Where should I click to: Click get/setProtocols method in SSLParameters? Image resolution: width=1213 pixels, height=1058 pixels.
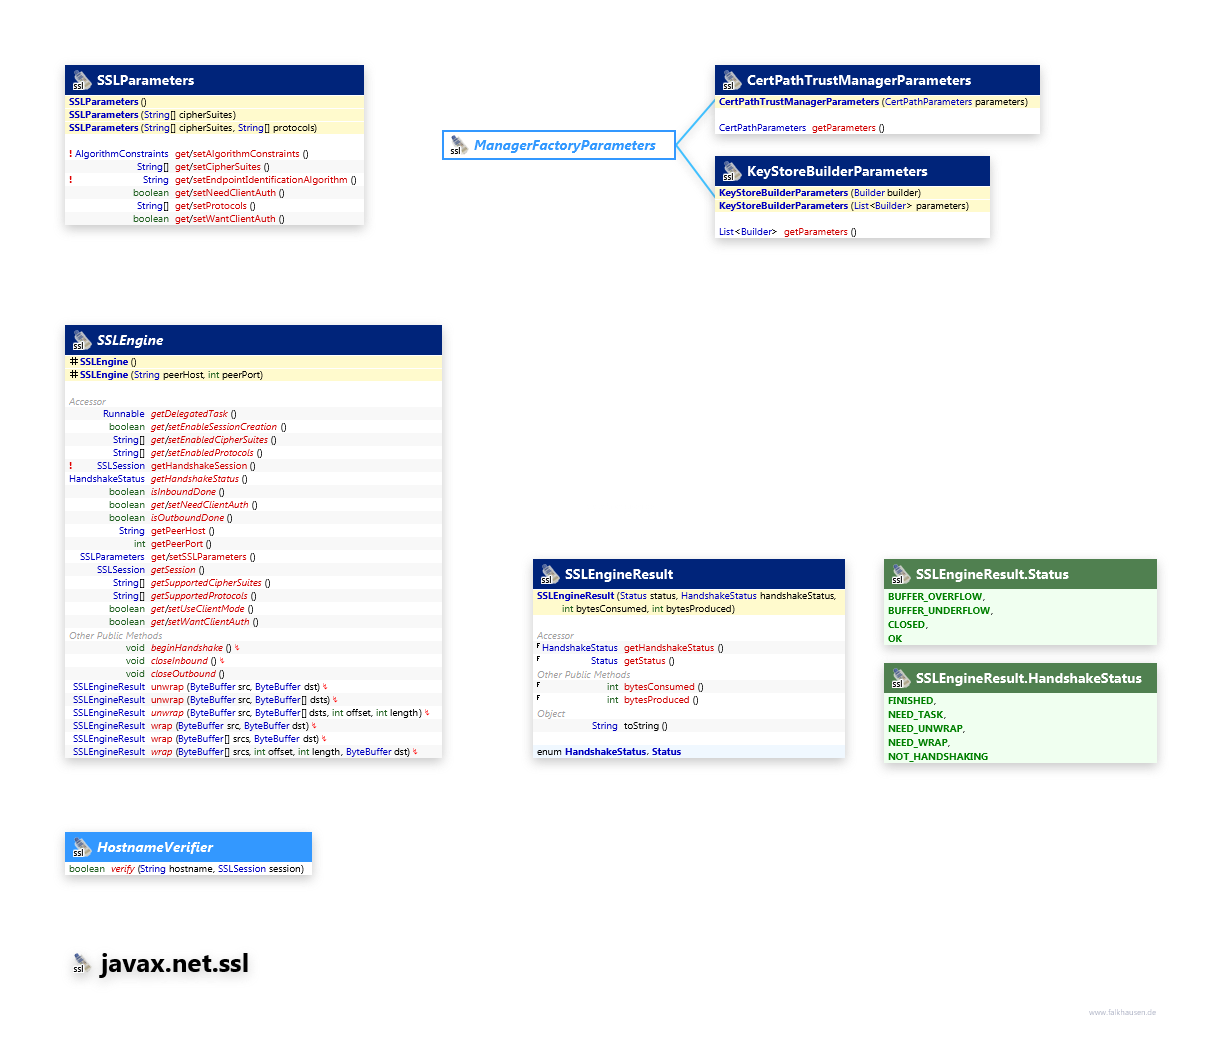click(x=211, y=206)
